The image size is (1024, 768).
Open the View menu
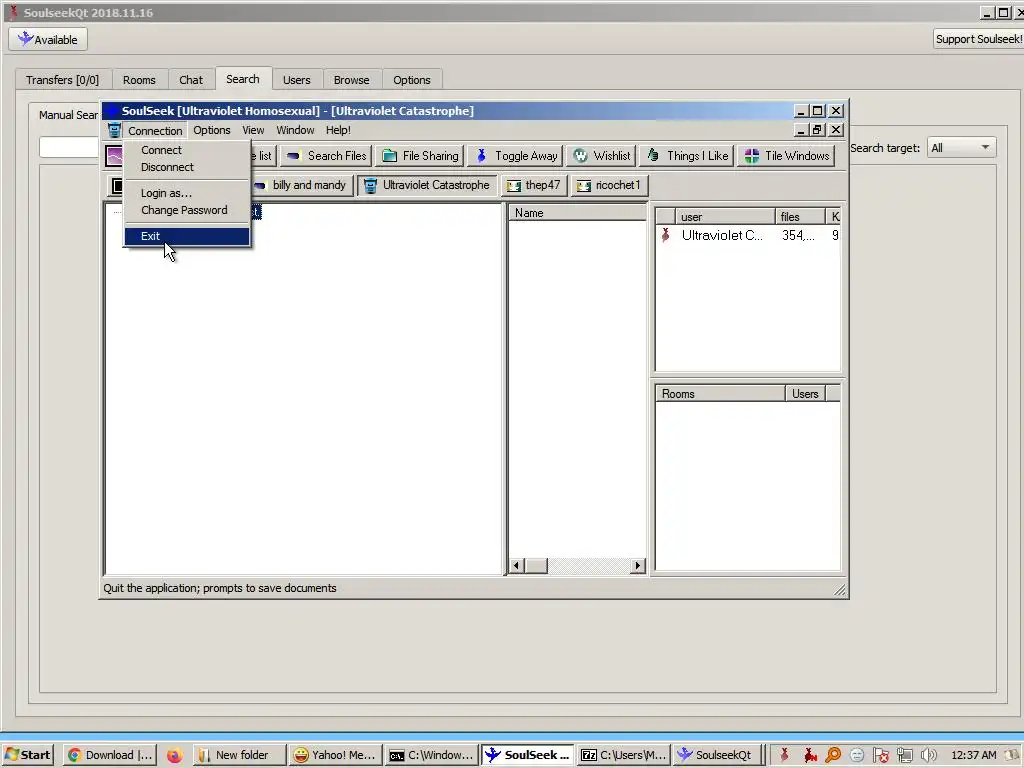point(253,130)
